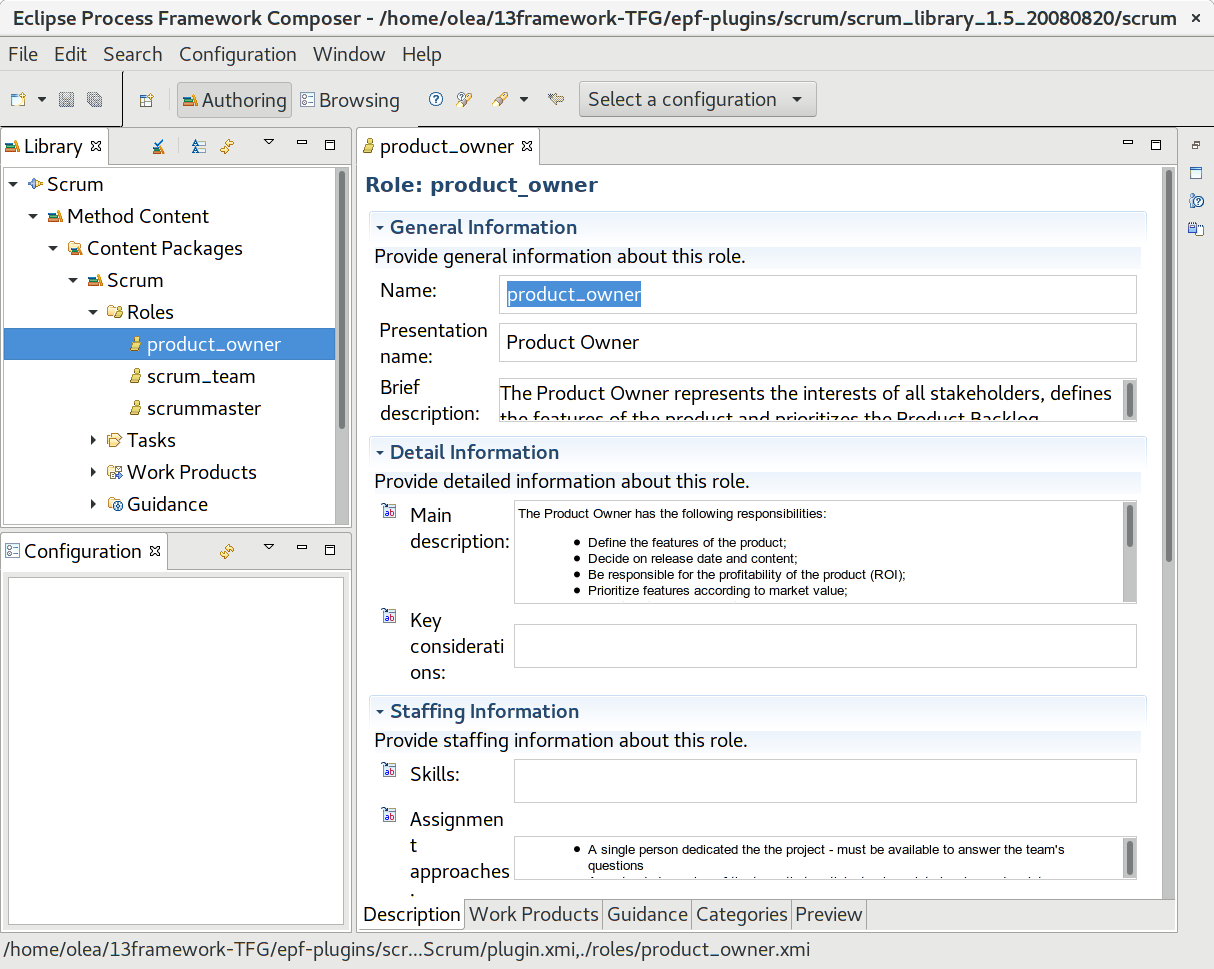Click the empty Key considerations field
Viewport: 1214px width, 969px height.
coord(825,646)
